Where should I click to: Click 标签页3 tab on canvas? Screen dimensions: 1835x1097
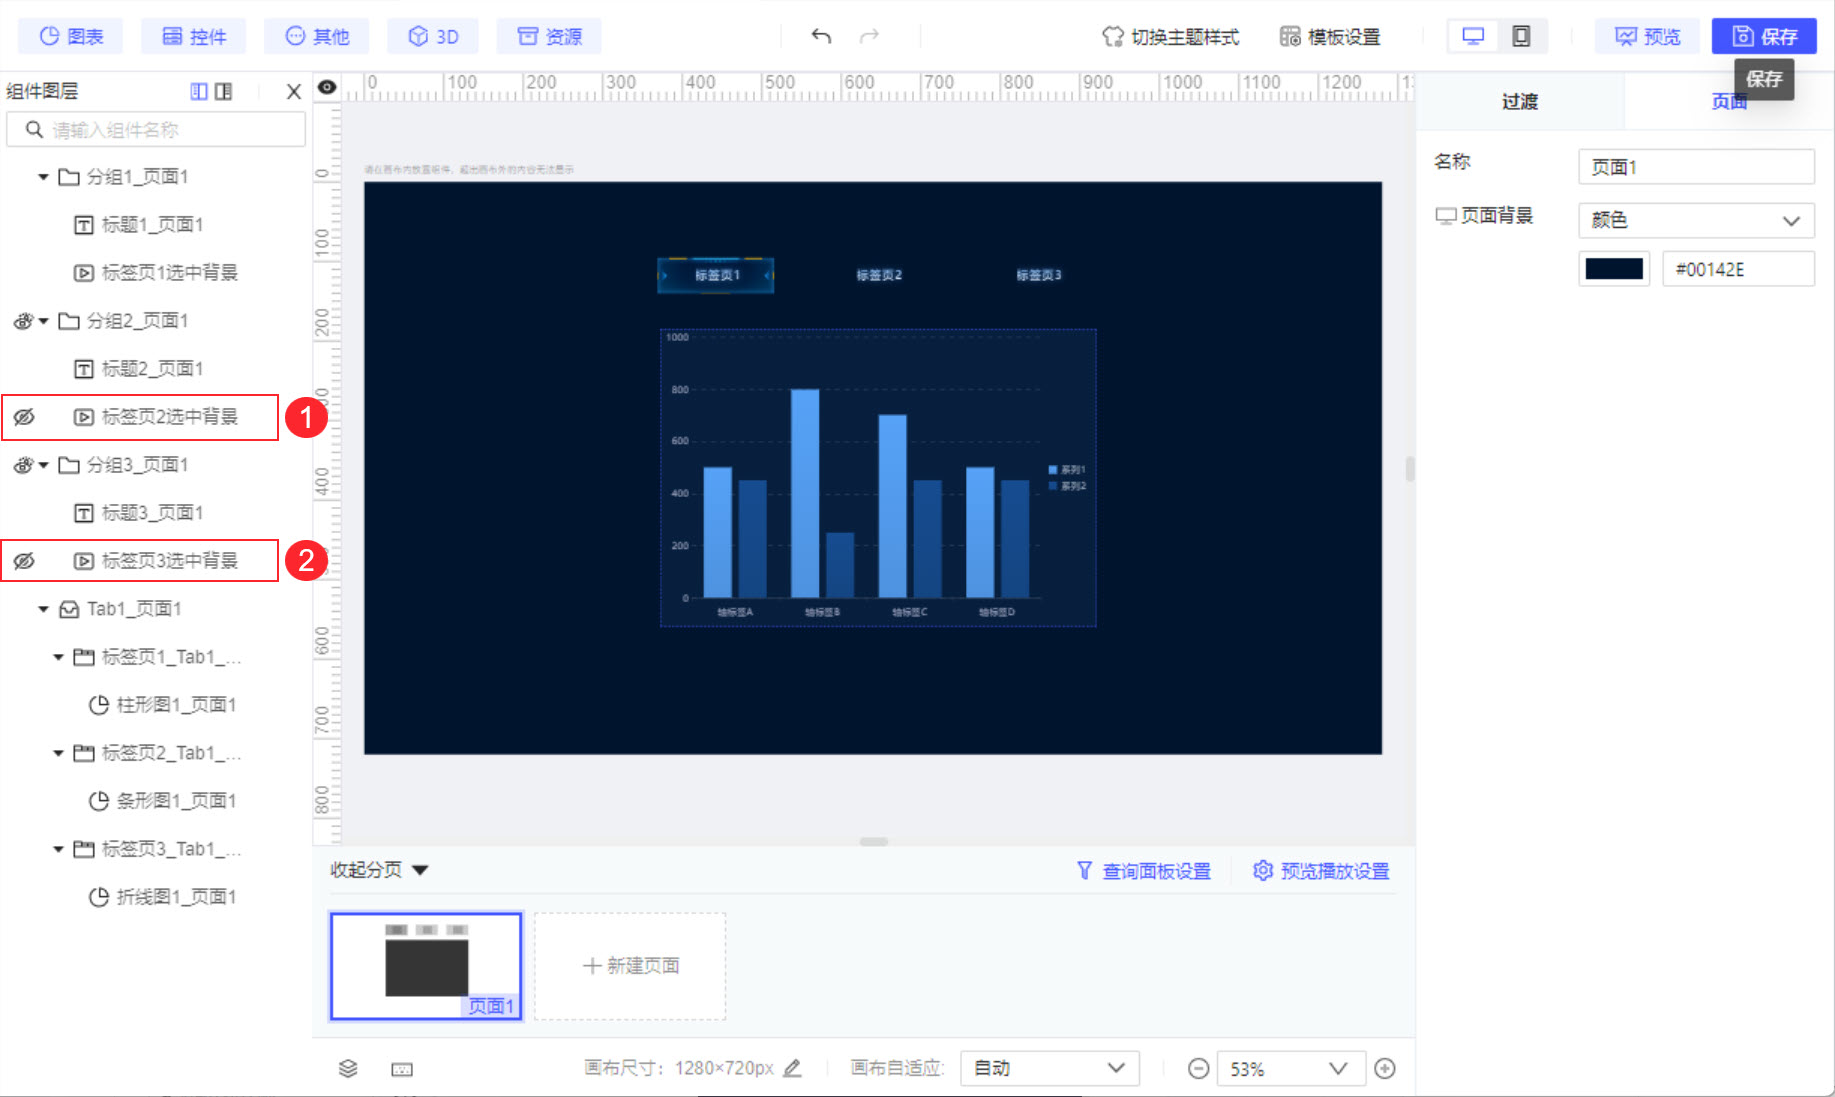1039,275
